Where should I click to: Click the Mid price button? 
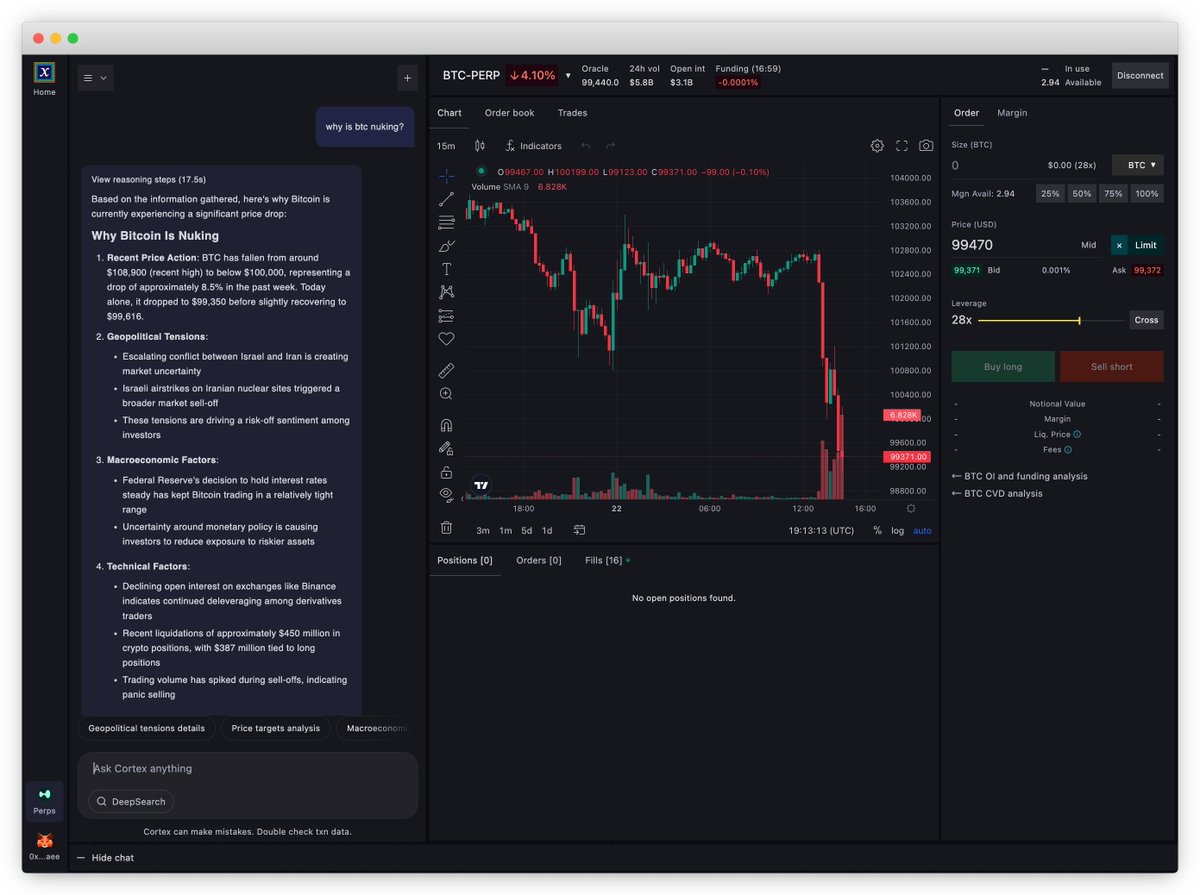(x=1088, y=245)
